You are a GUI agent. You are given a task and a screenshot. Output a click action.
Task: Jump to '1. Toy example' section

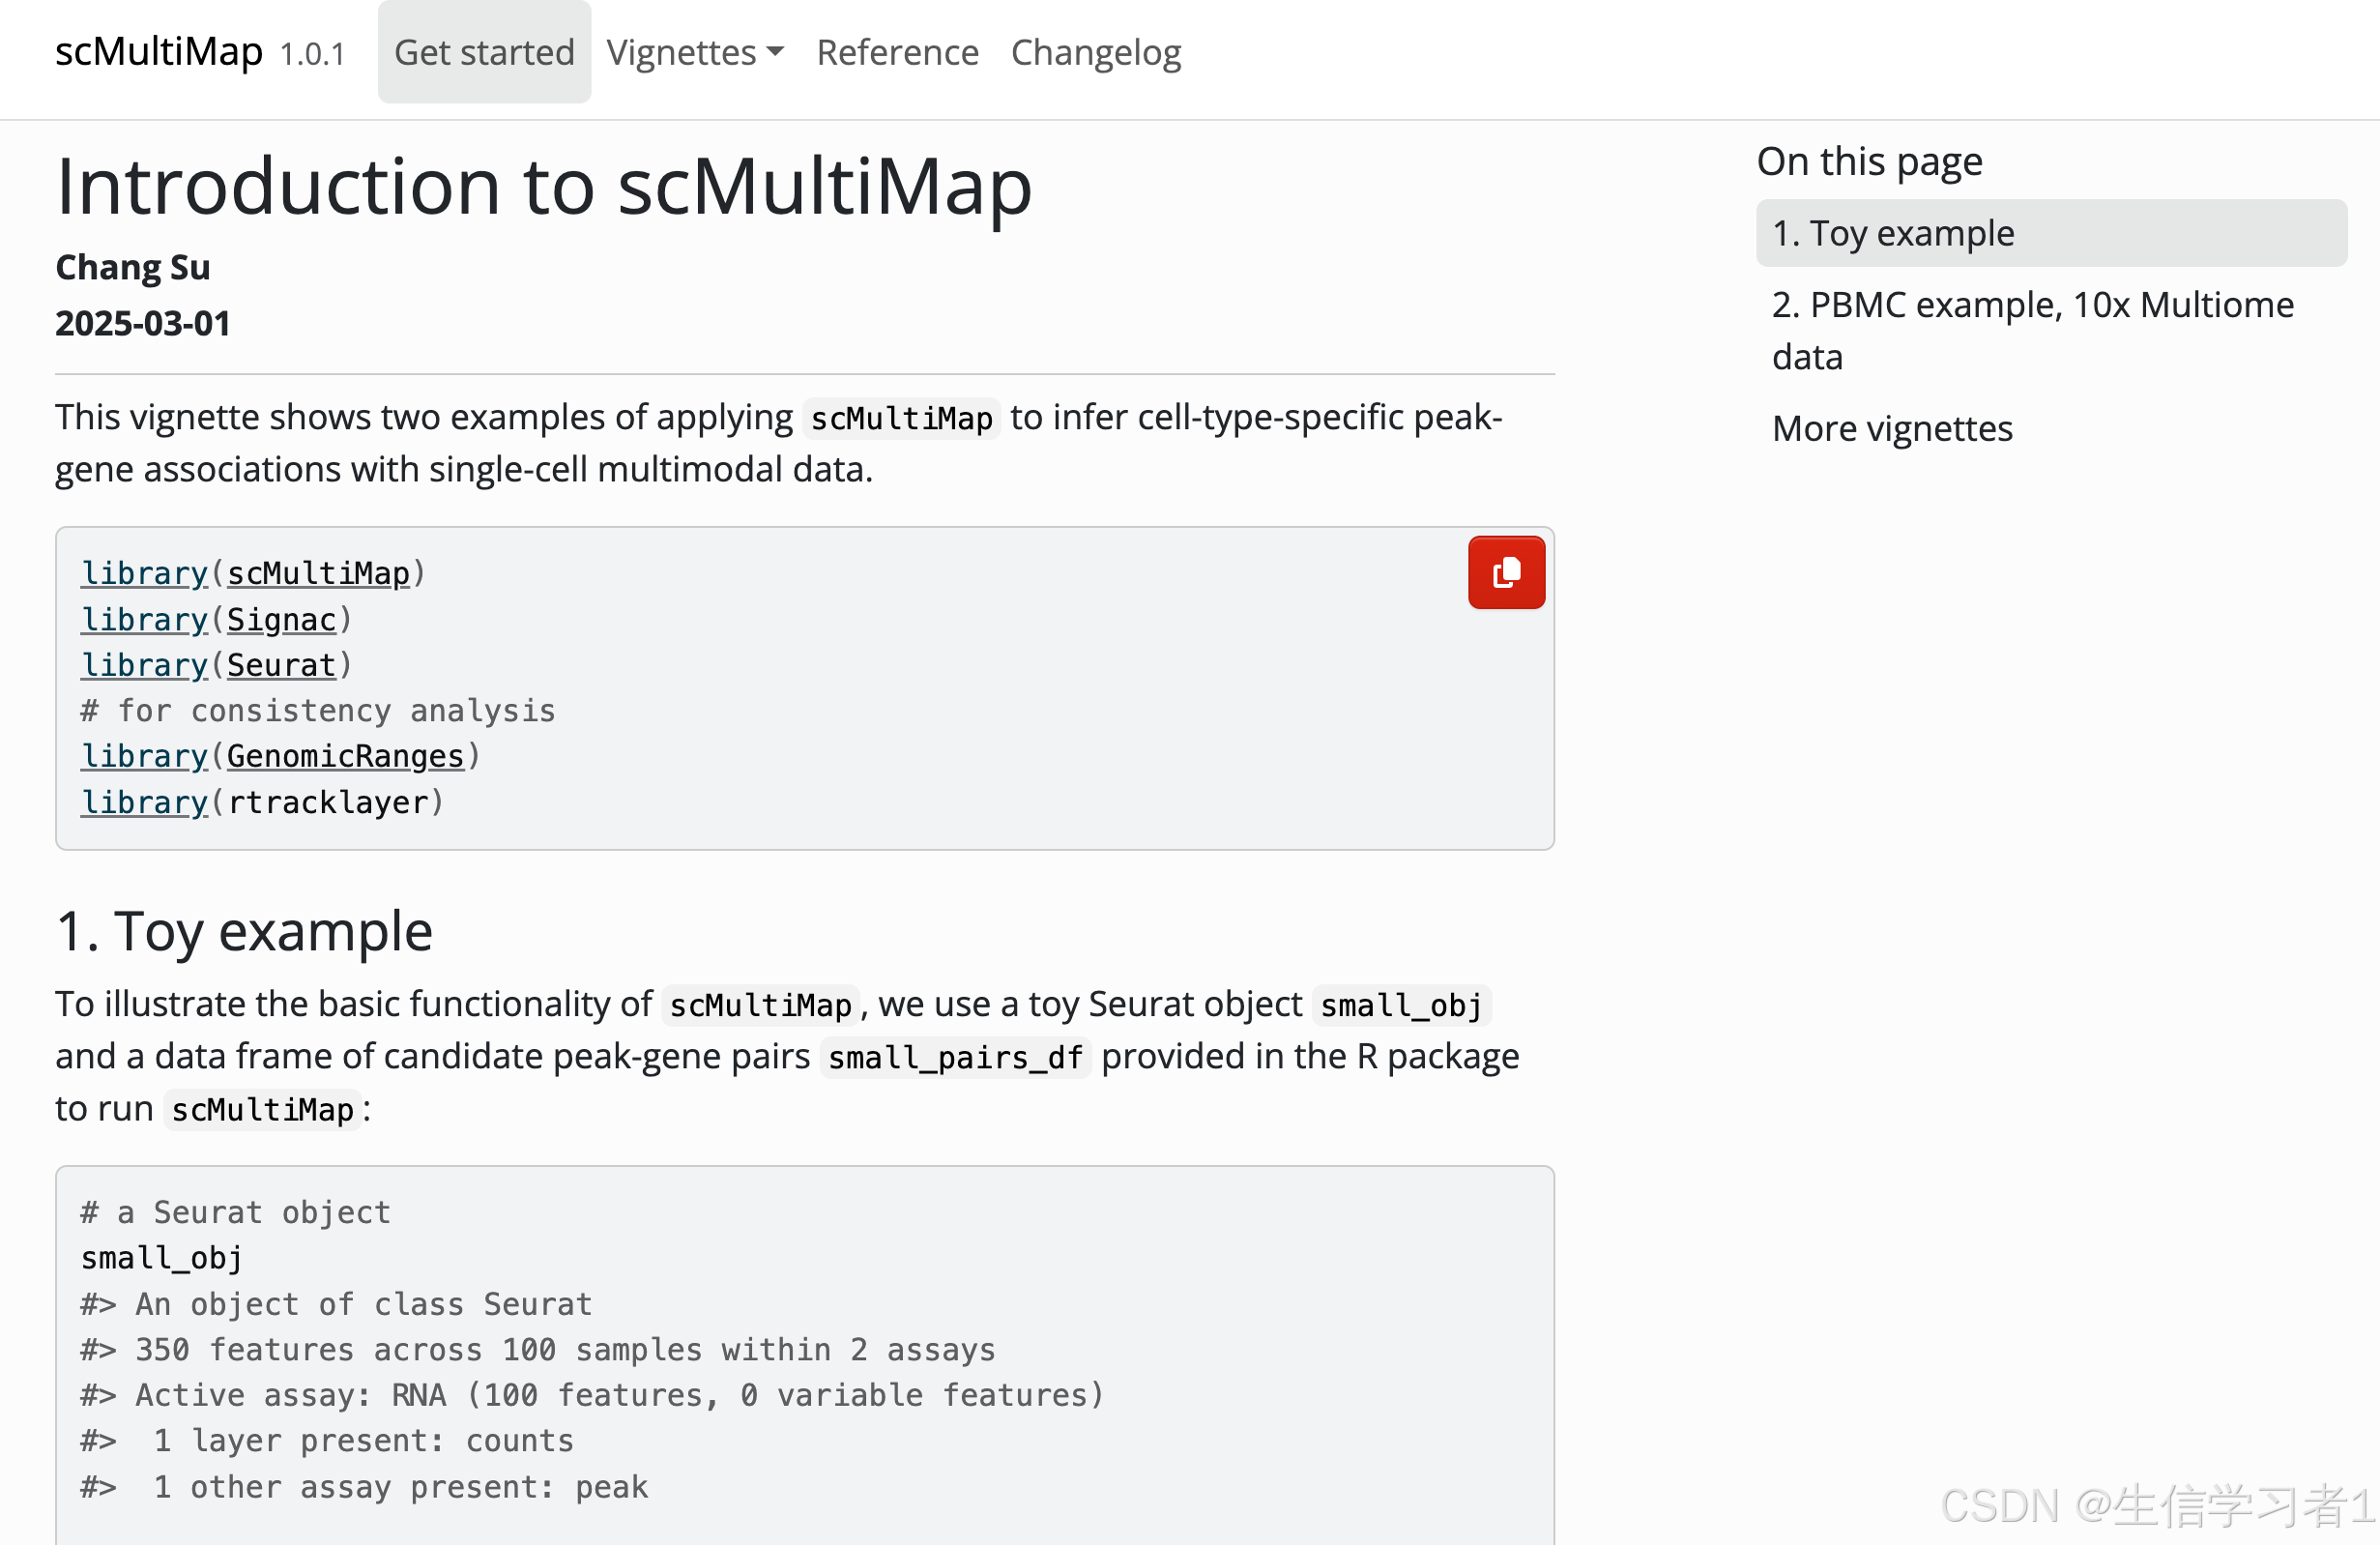1893,233
